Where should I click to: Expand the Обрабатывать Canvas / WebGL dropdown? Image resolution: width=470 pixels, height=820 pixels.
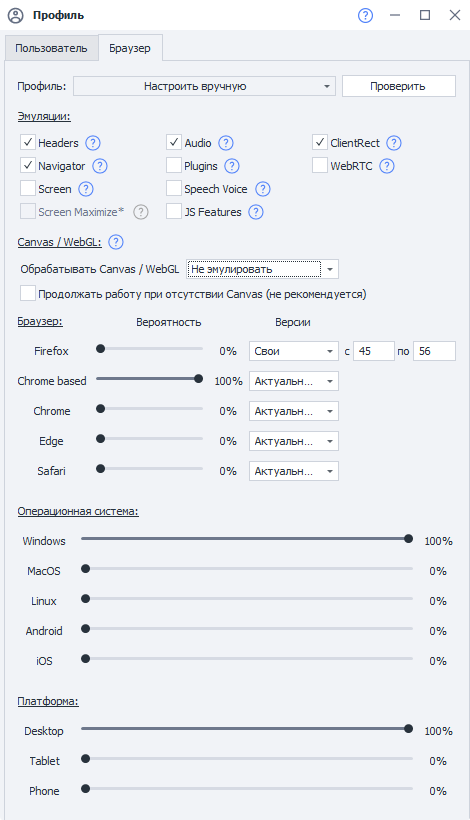click(x=262, y=269)
